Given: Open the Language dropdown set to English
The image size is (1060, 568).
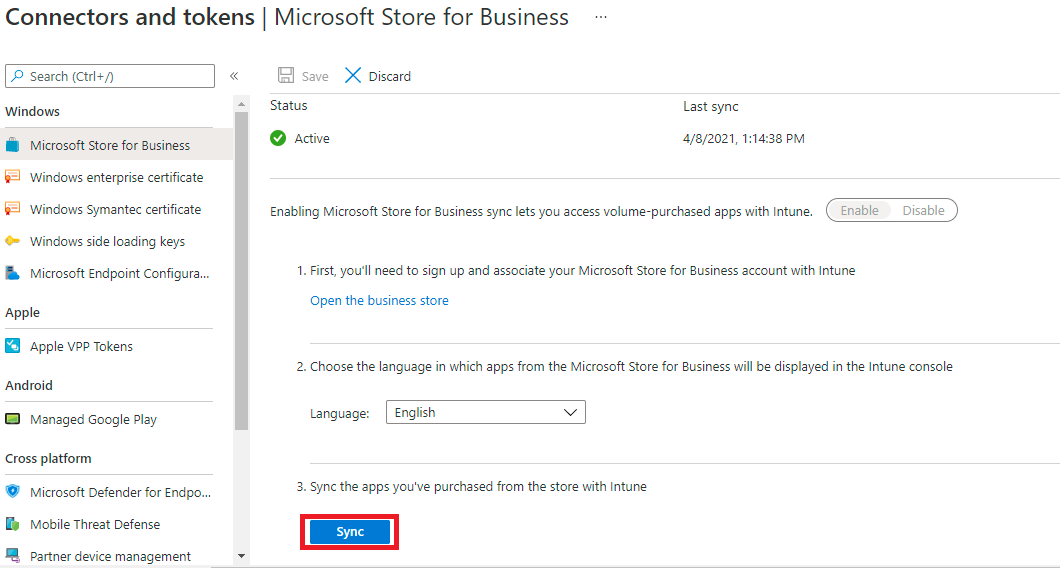Looking at the screenshot, I should (485, 412).
